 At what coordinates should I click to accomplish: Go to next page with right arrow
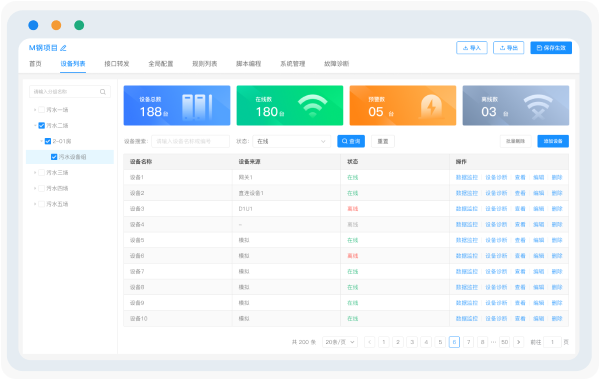click(x=518, y=342)
